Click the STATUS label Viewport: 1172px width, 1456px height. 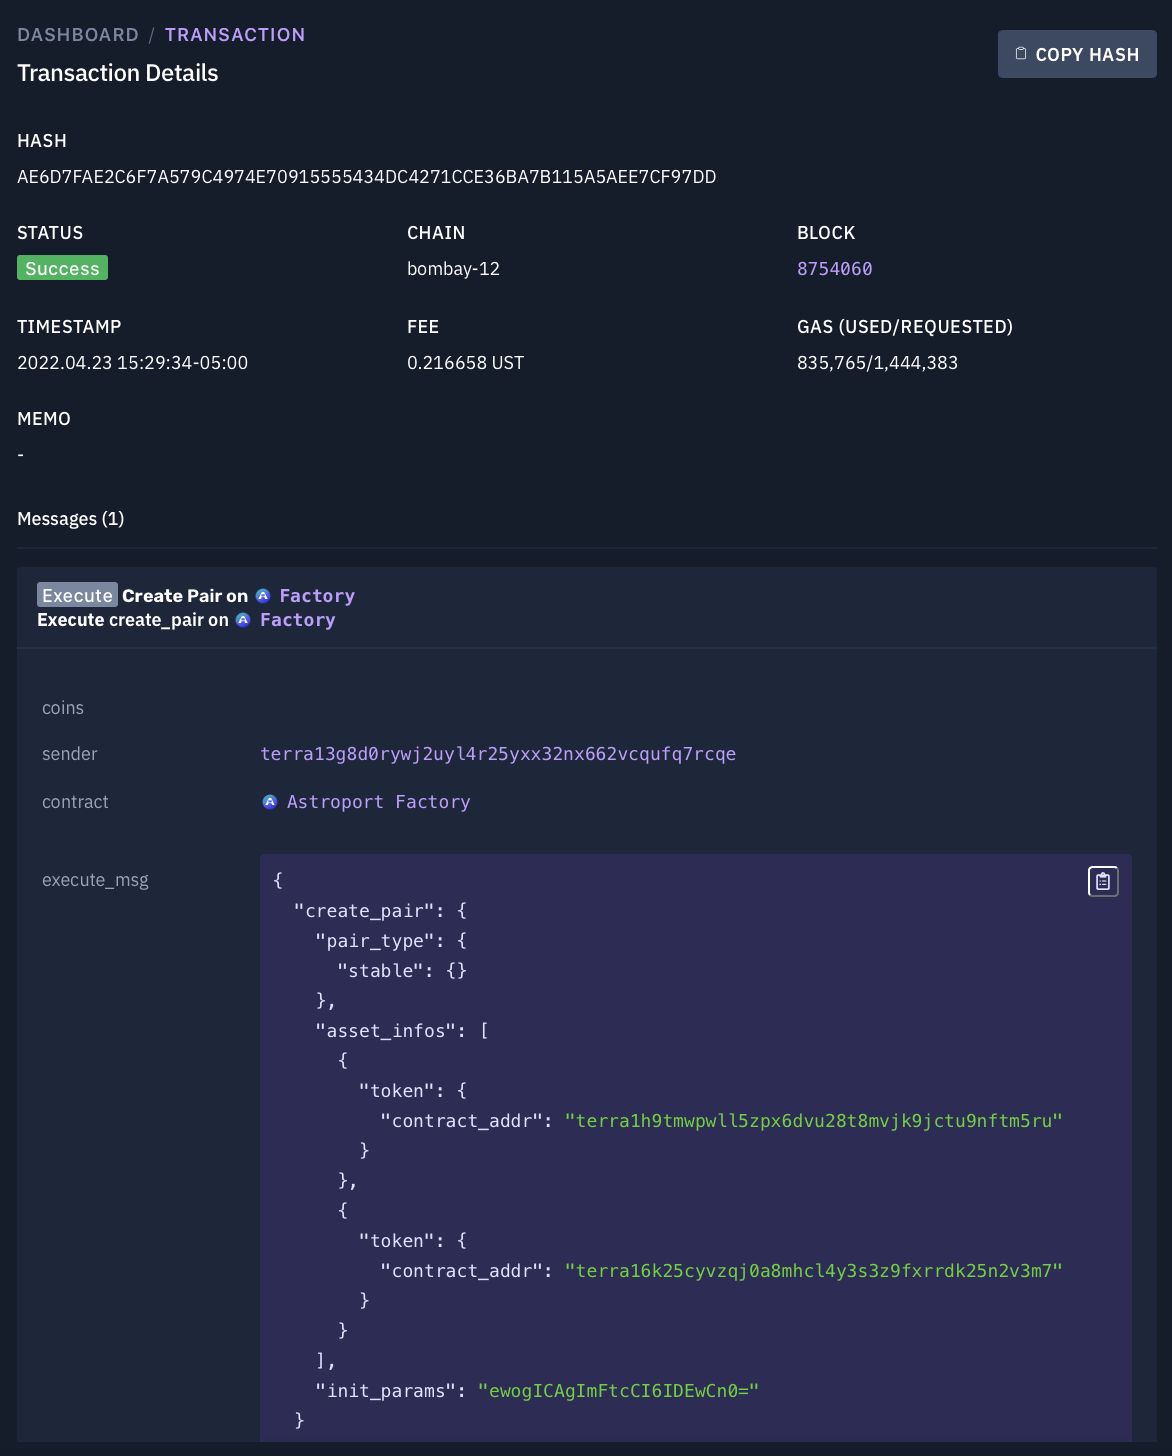(50, 233)
